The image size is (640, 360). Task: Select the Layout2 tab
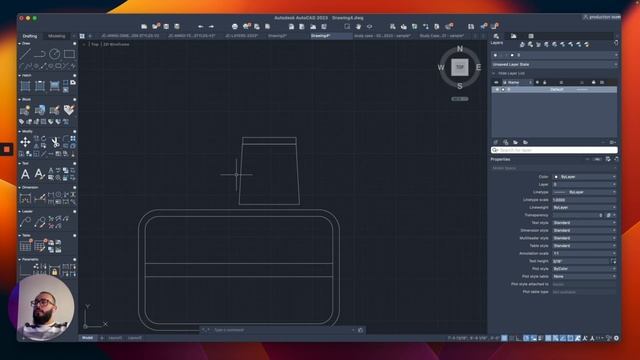pos(135,338)
